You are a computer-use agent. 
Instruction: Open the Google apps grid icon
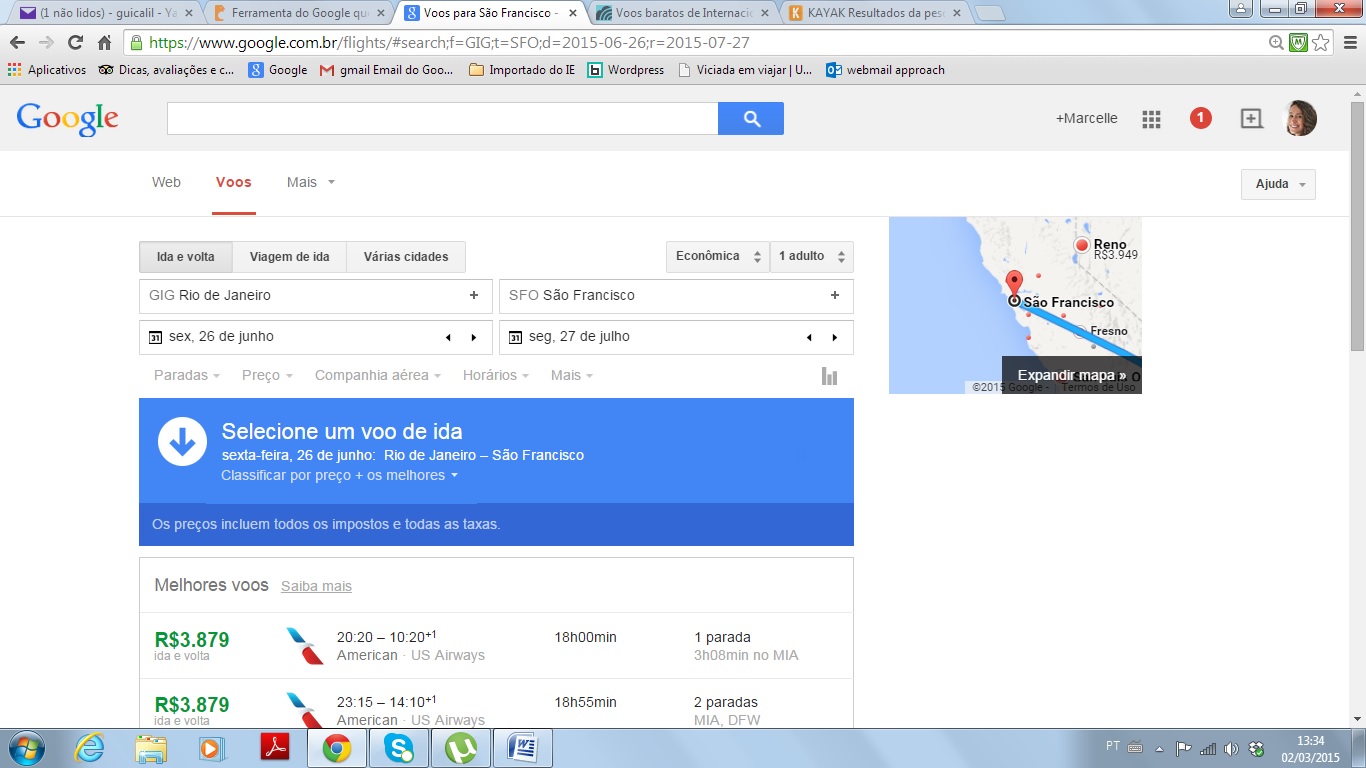(x=1151, y=119)
